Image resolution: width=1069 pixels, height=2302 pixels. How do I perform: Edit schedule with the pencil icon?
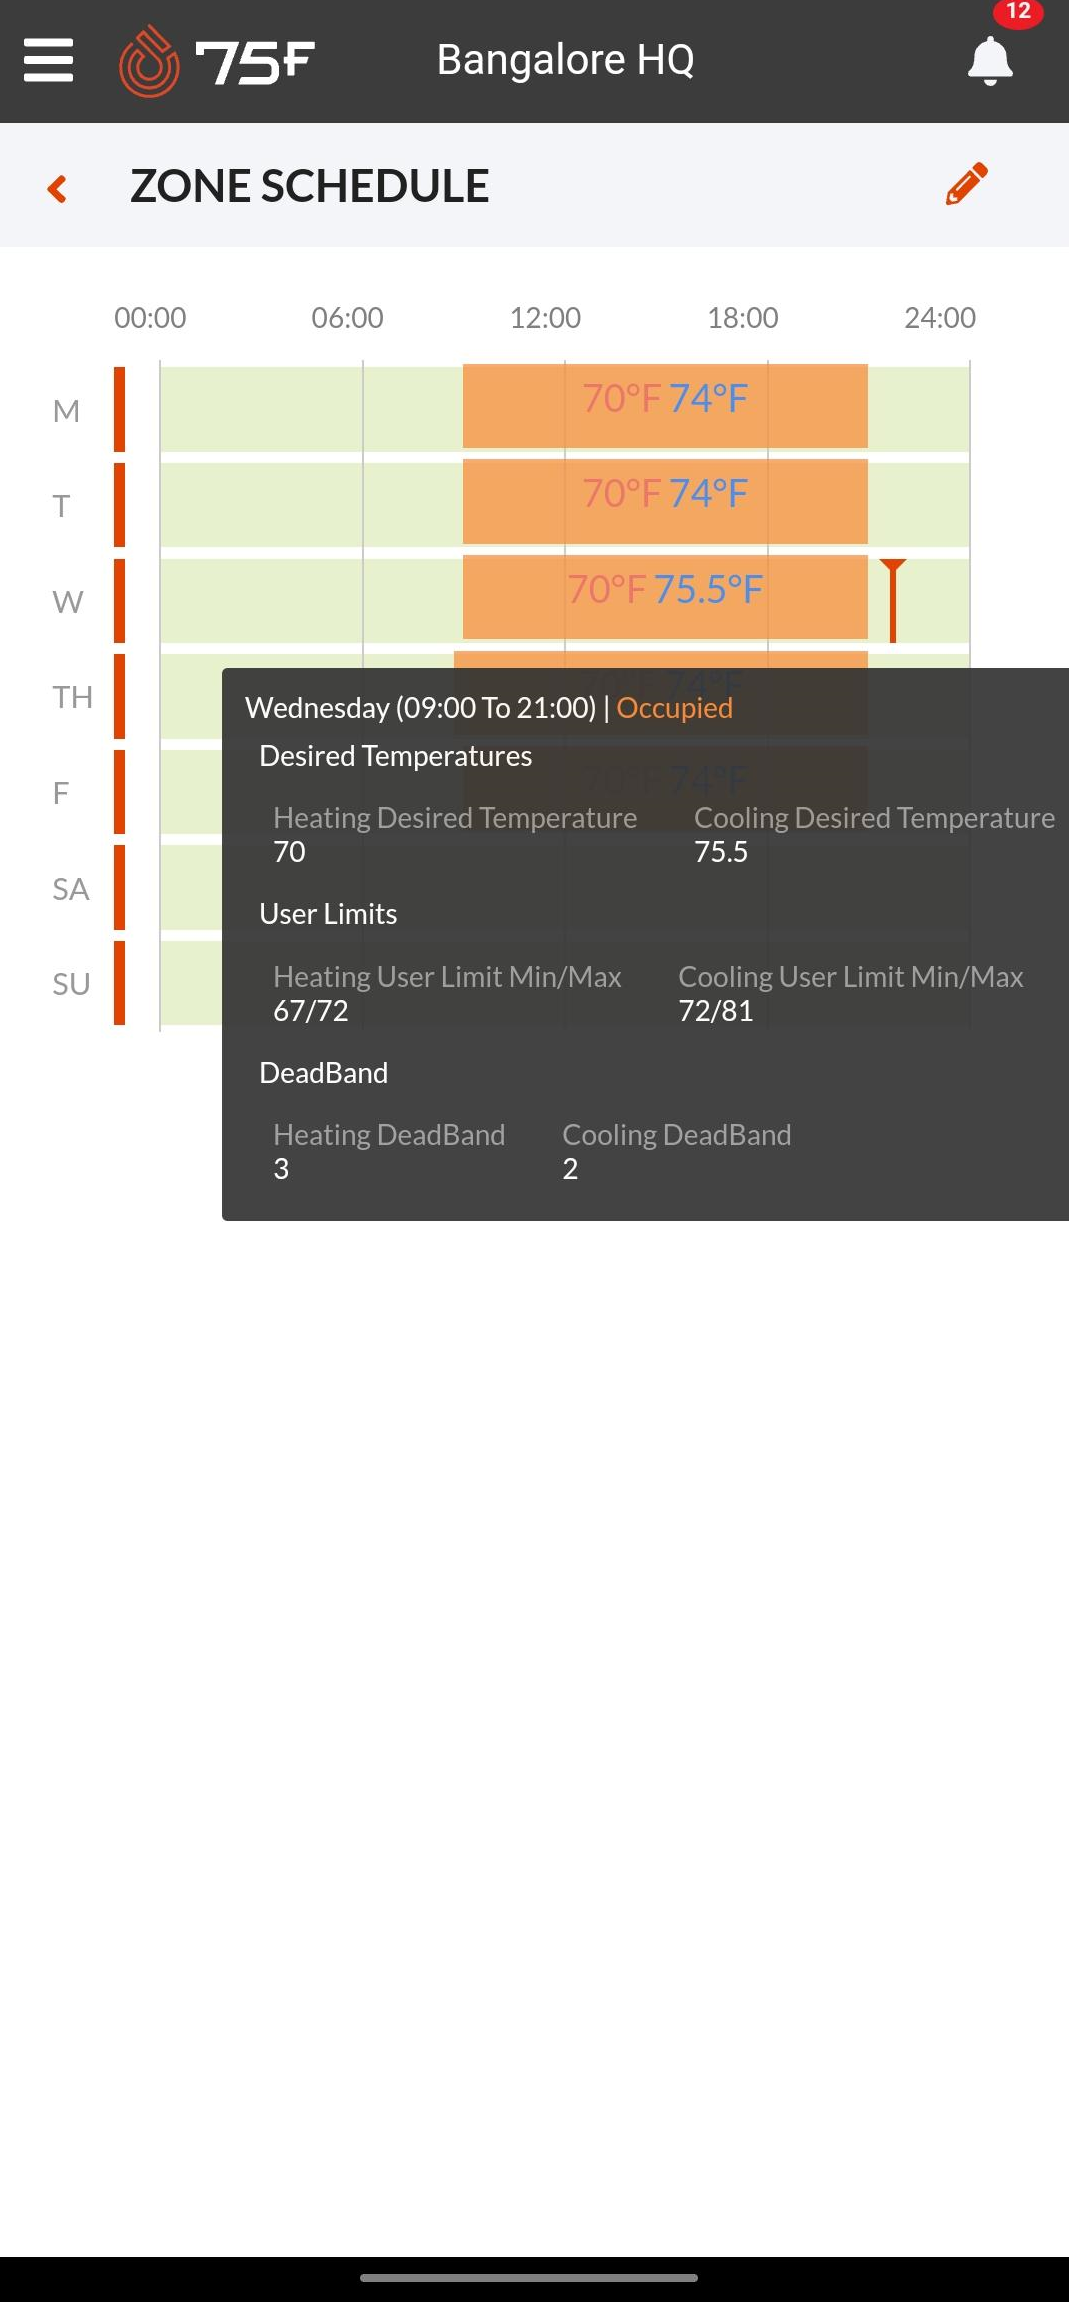point(967,184)
